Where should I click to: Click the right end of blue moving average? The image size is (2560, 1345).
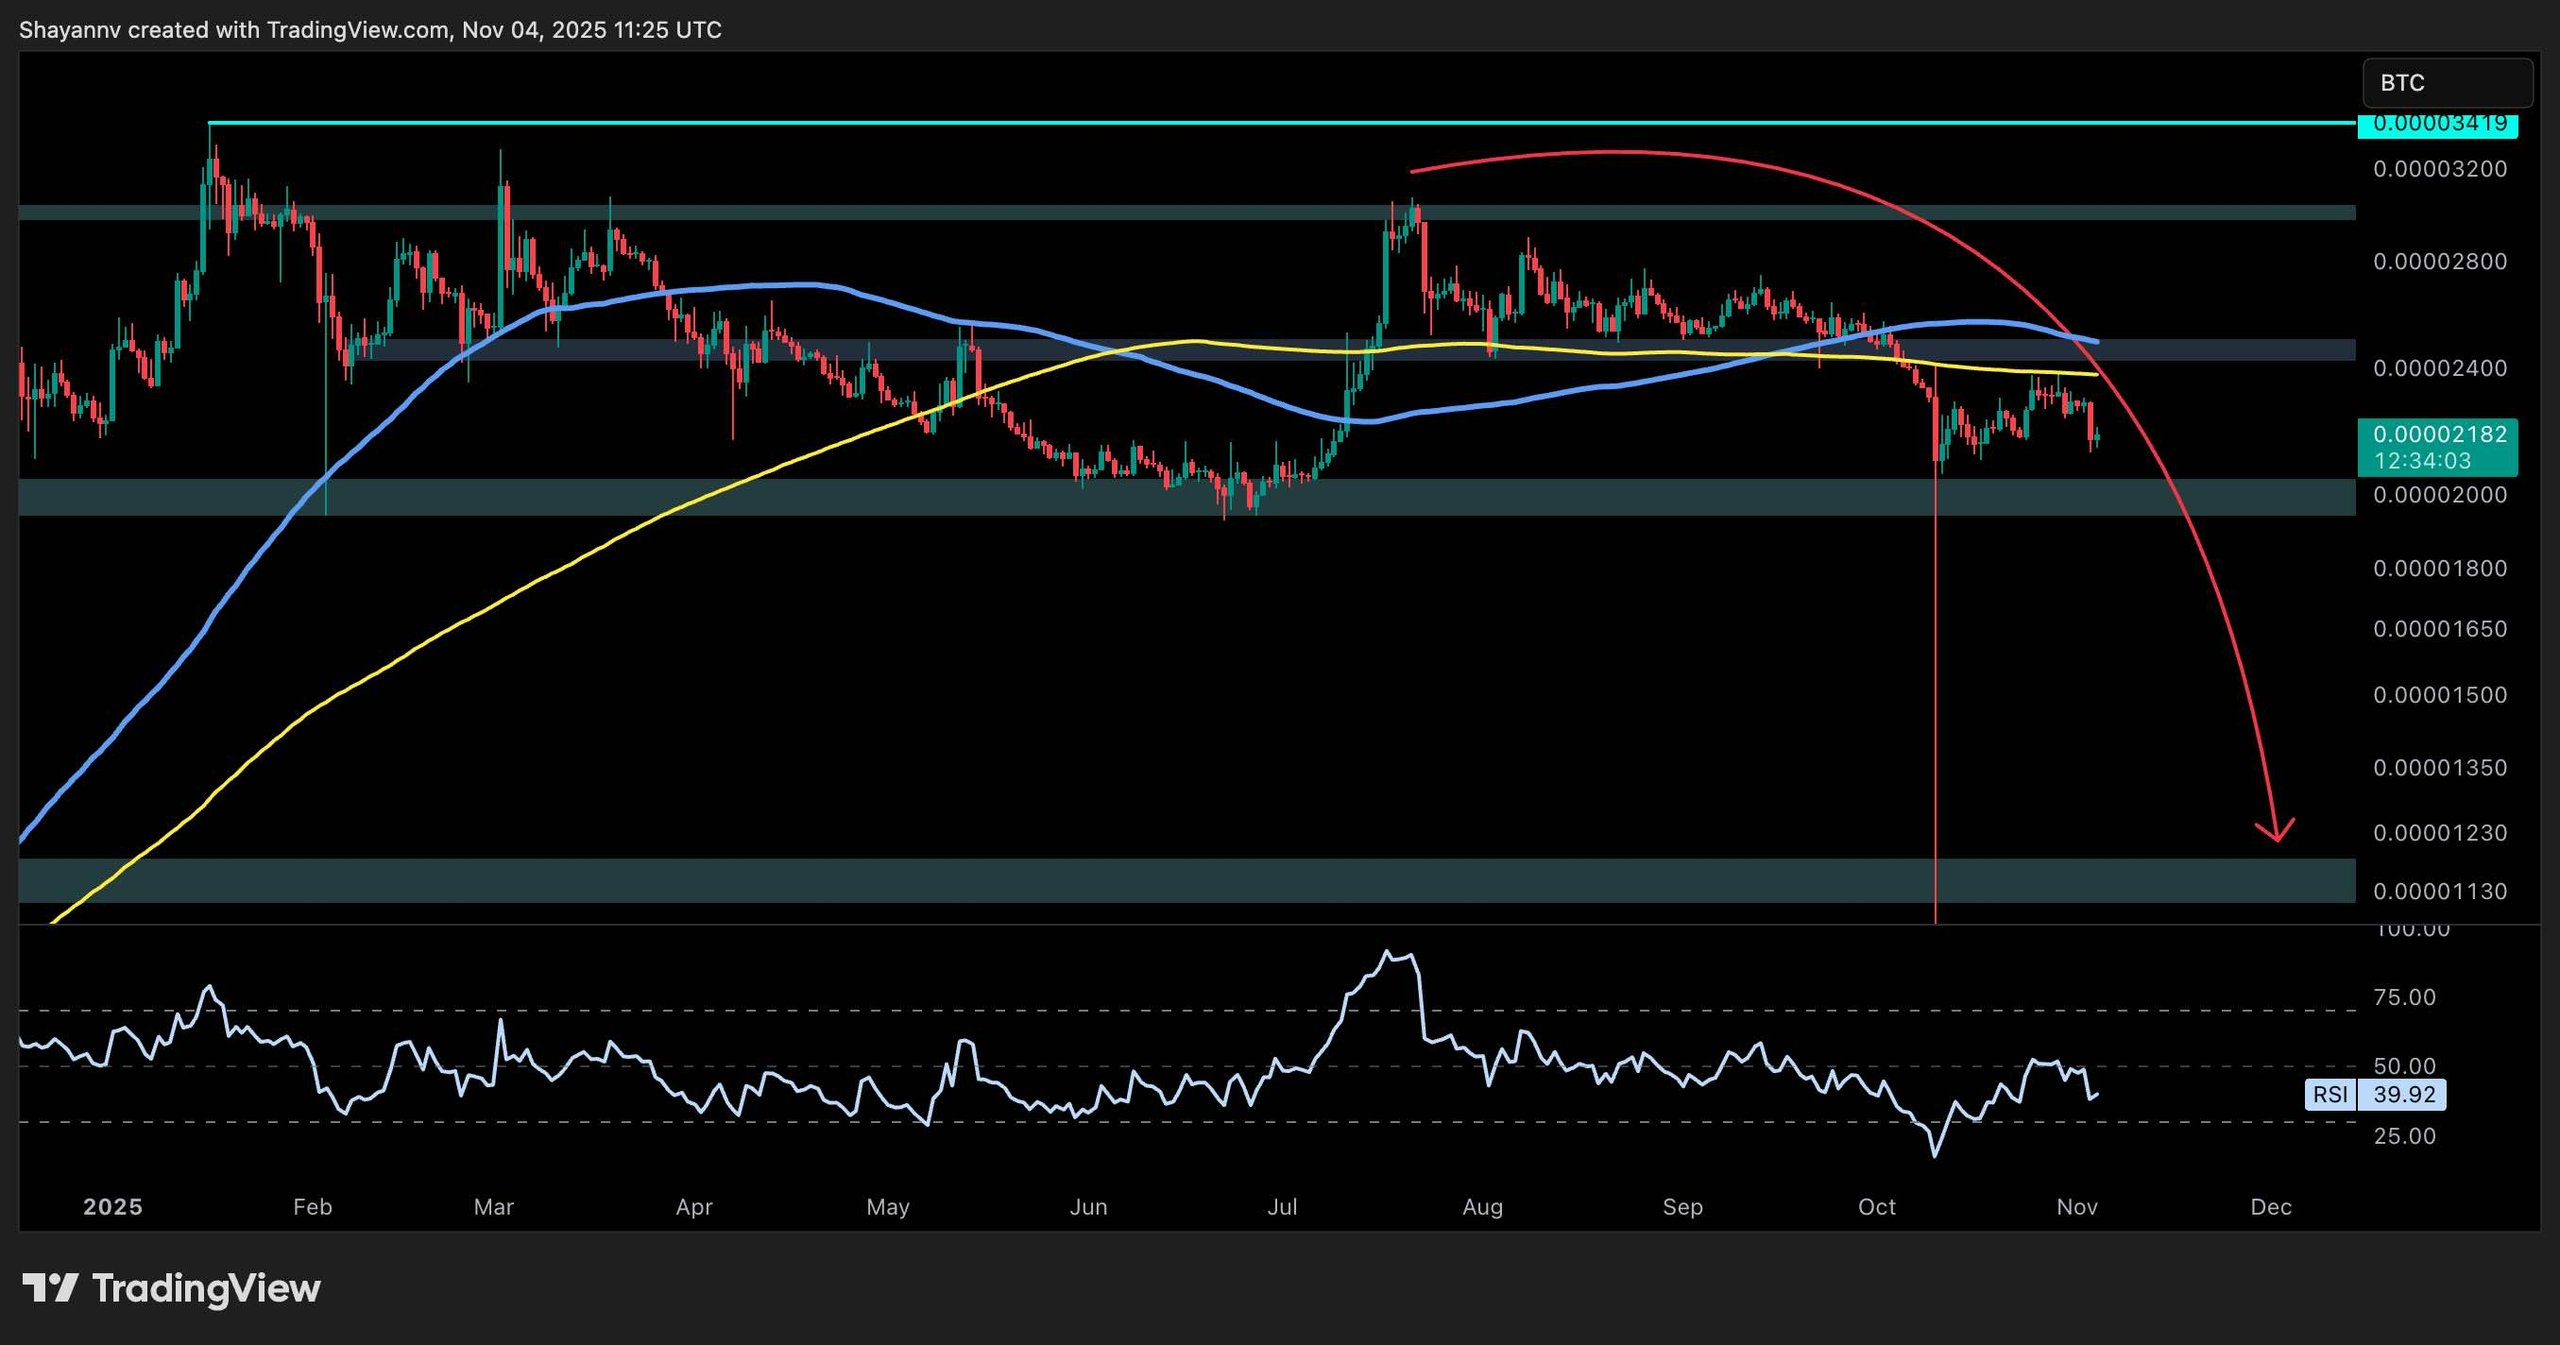click(2096, 342)
